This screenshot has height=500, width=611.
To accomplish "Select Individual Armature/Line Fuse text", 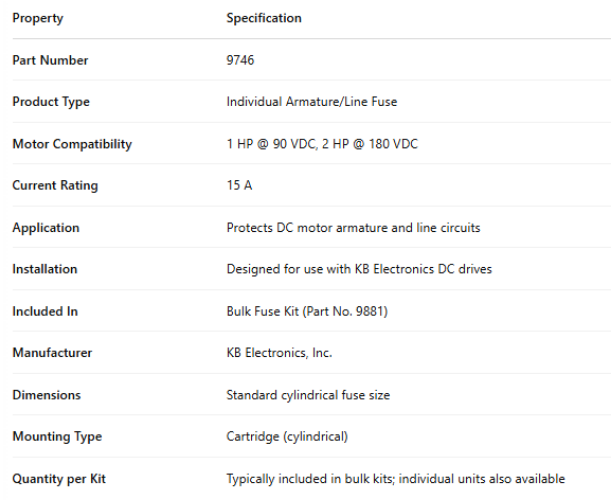I will 311,102.
